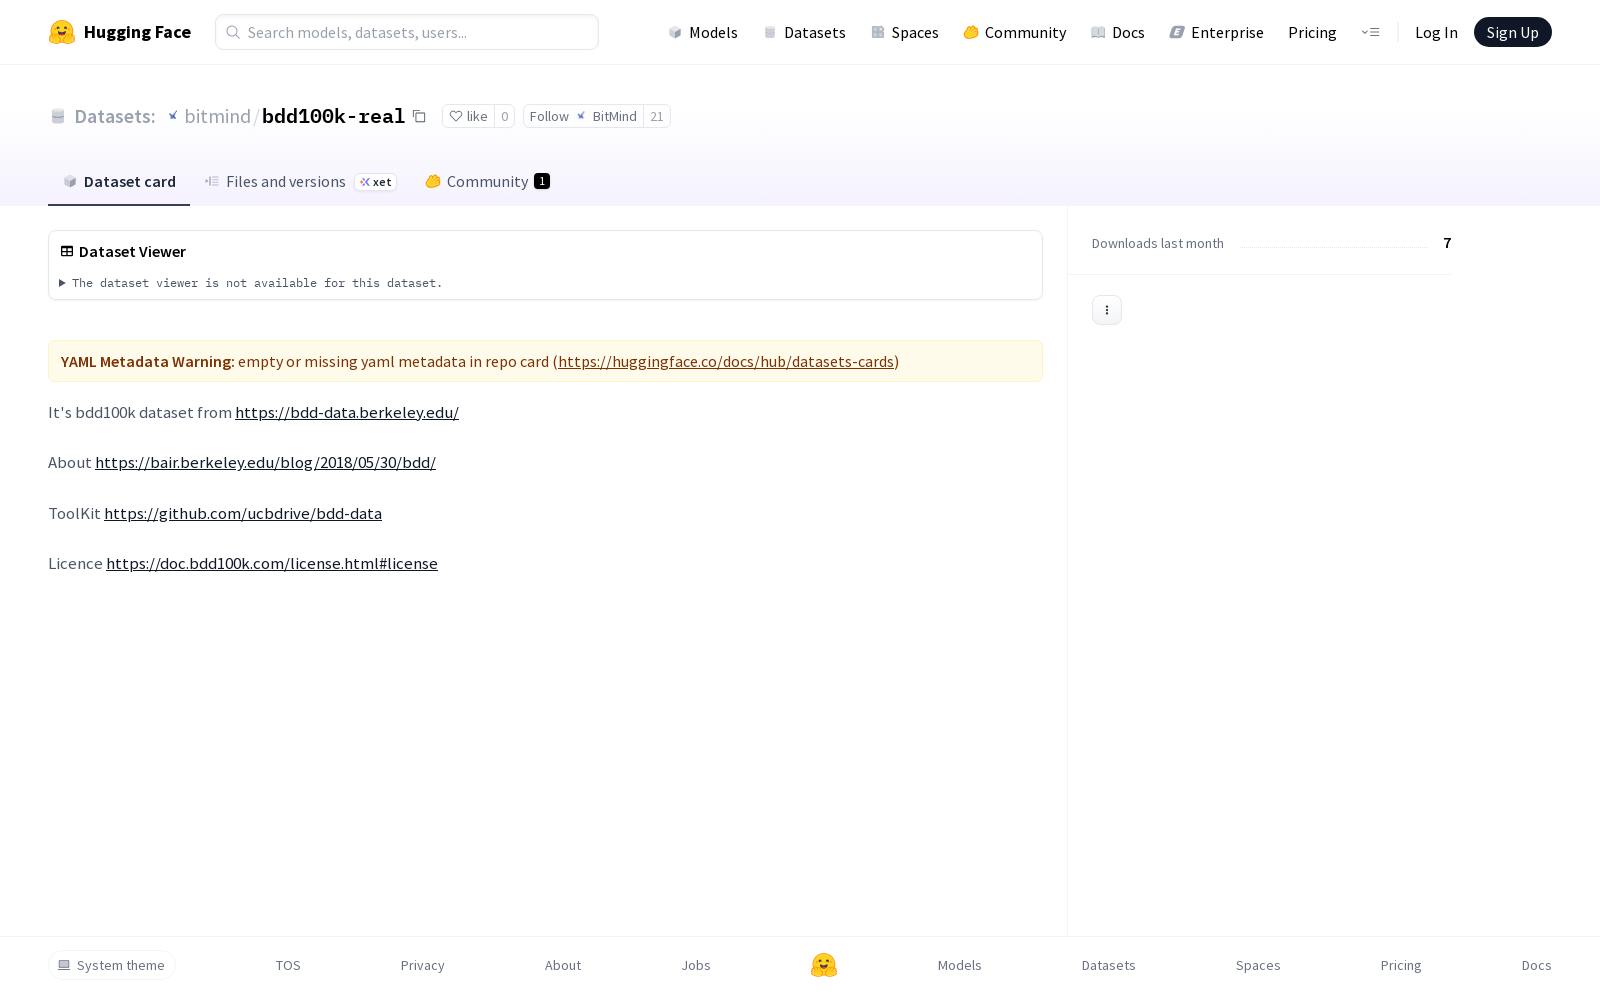Focus the search models, datasets, users field
Viewport: 1600px width, 1000px height.
(407, 32)
